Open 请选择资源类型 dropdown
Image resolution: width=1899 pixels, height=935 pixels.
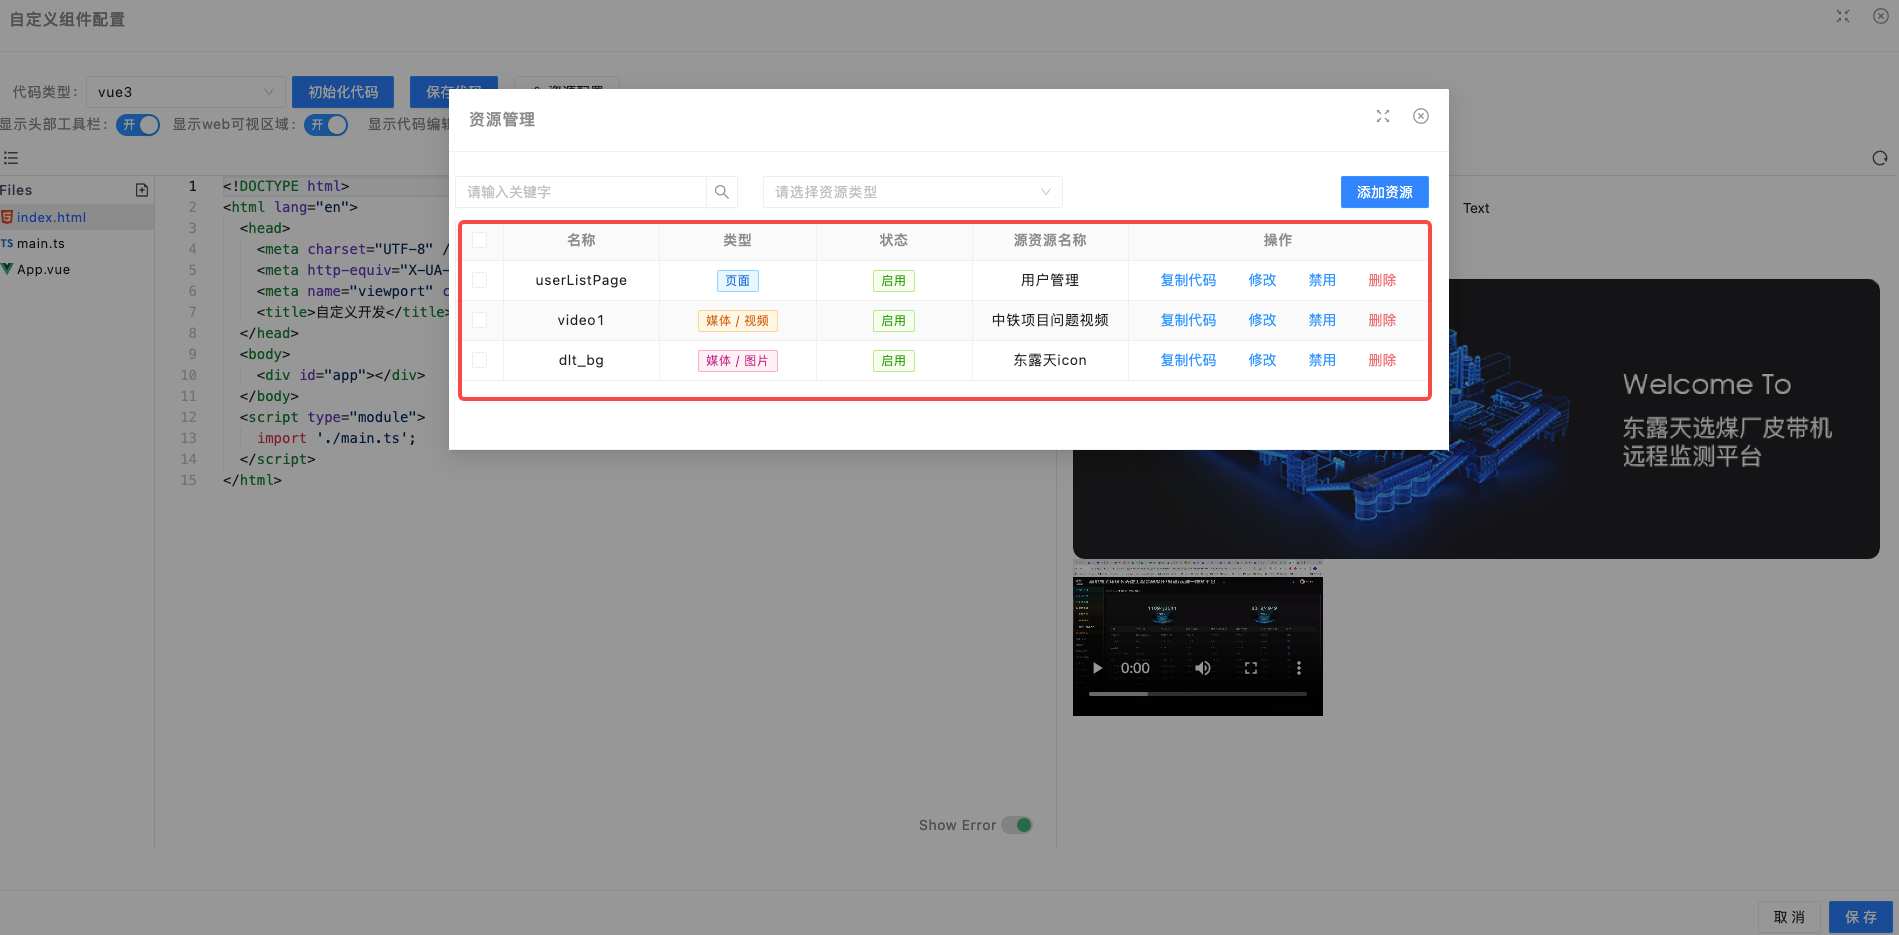(x=913, y=192)
